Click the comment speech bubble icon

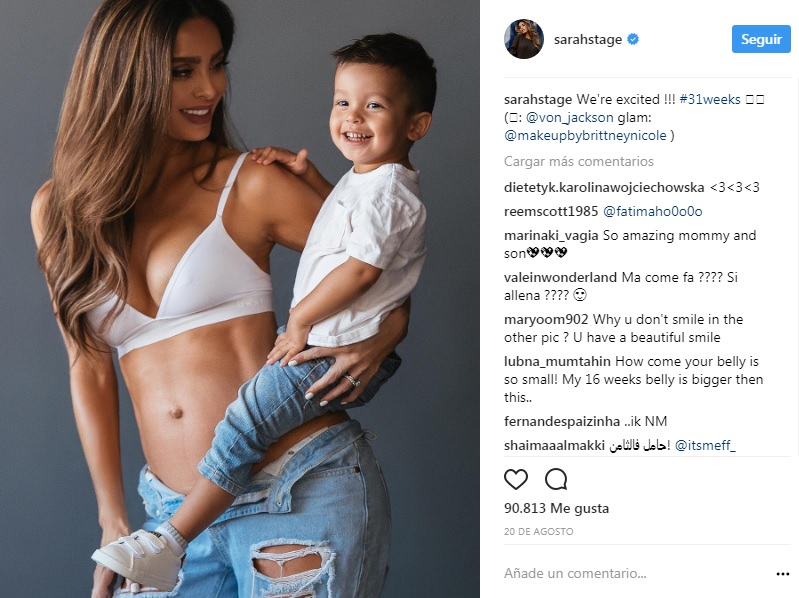pos(556,479)
